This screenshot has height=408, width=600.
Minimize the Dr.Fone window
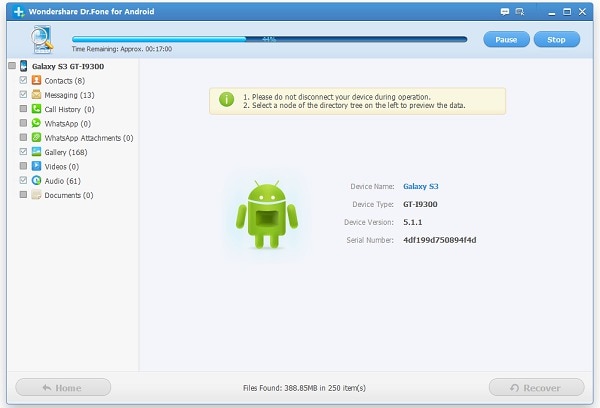[551, 12]
